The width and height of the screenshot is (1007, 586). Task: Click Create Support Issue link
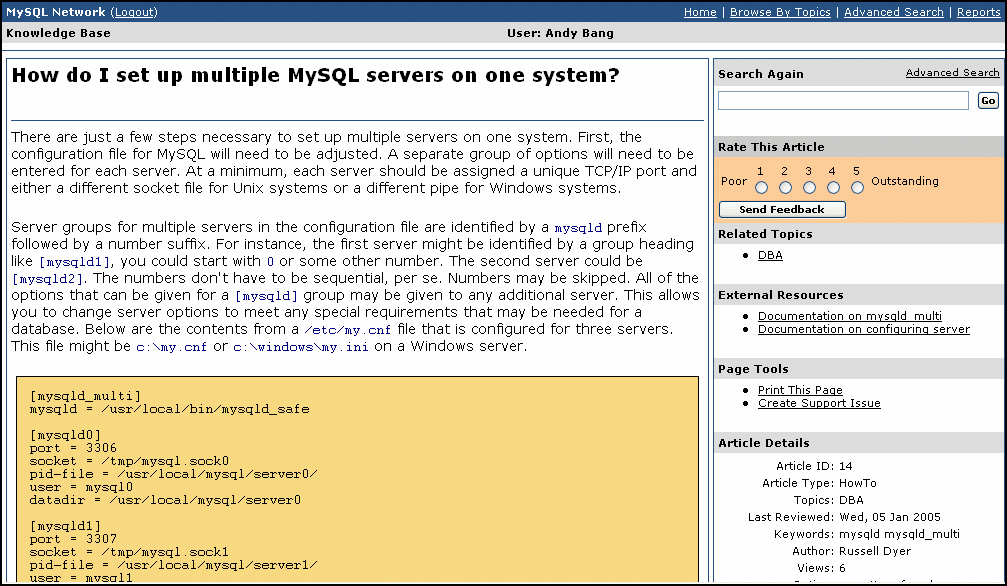click(819, 403)
